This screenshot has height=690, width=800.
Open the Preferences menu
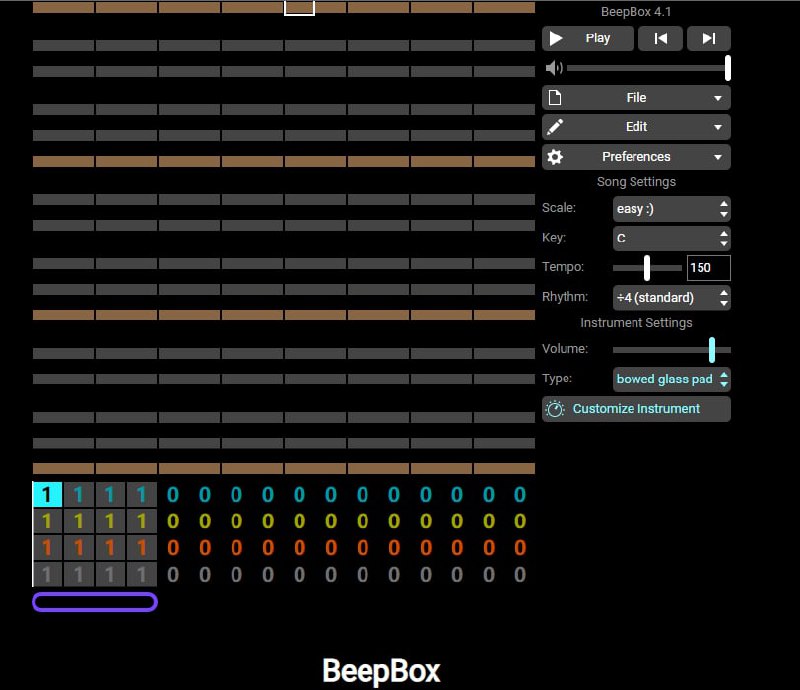[x=636, y=157]
